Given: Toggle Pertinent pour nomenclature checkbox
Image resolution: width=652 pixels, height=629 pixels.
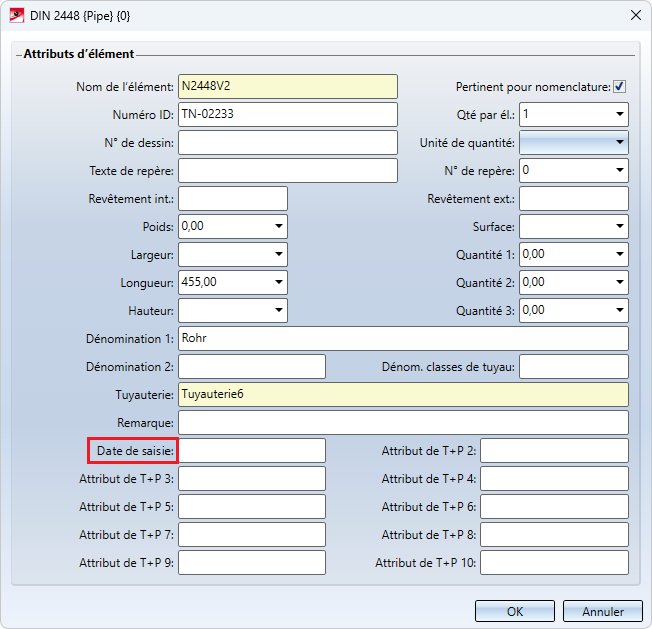Looking at the screenshot, I should point(620,87).
